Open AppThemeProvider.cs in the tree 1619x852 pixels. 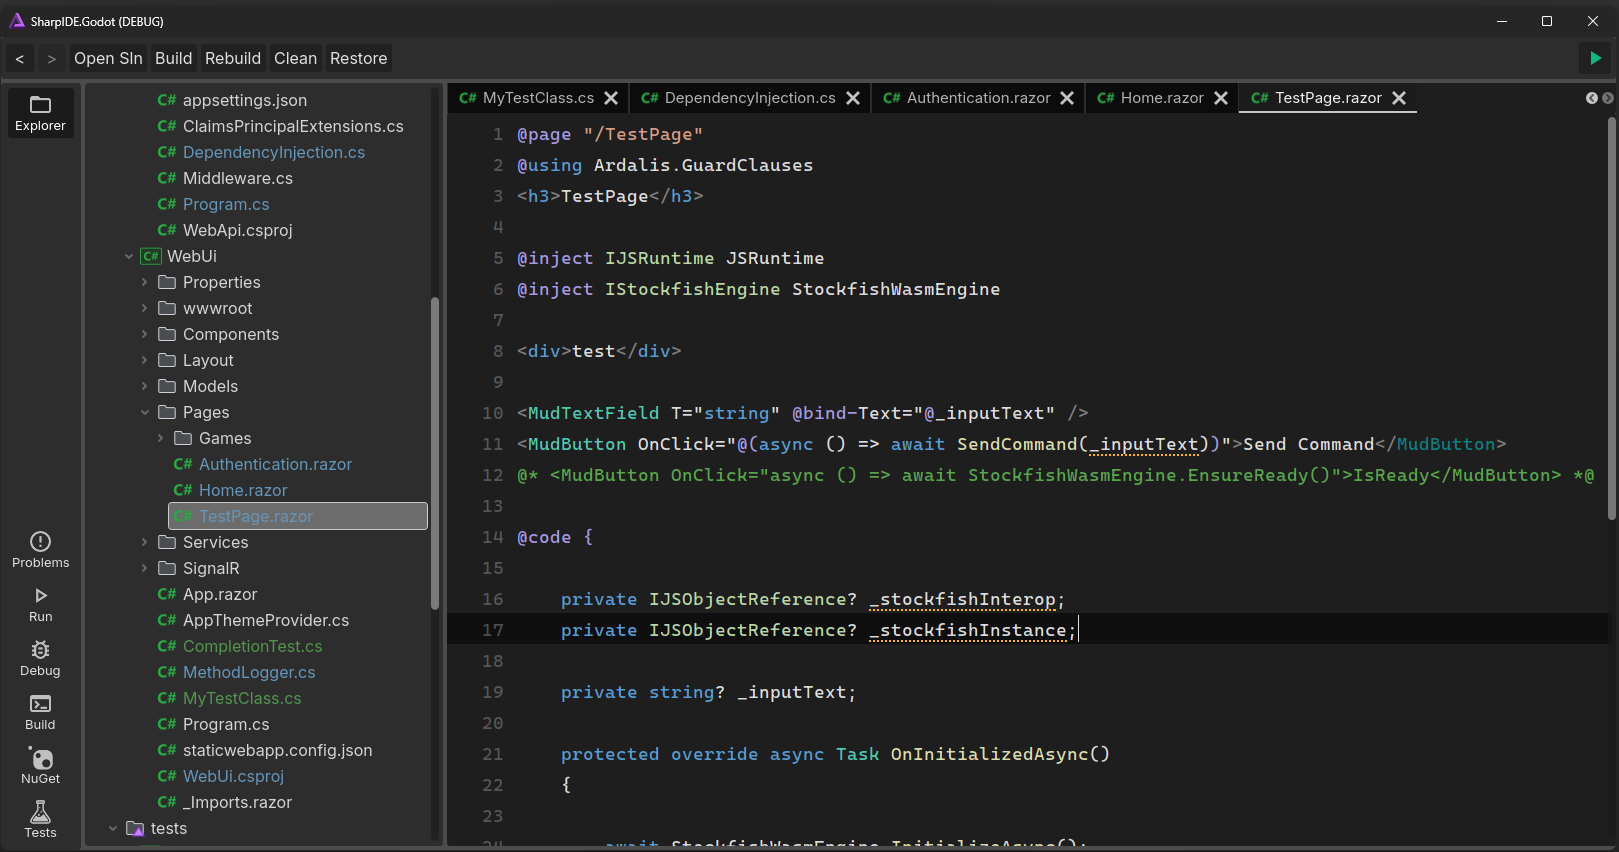coord(266,620)
